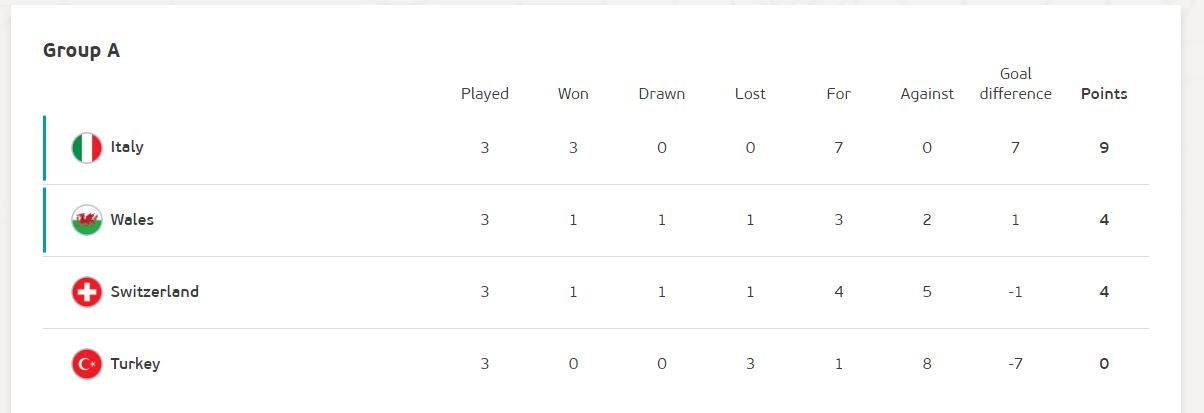Click Switzerland's goals against value 5
1204x413 pixels.
click(927, 291)
